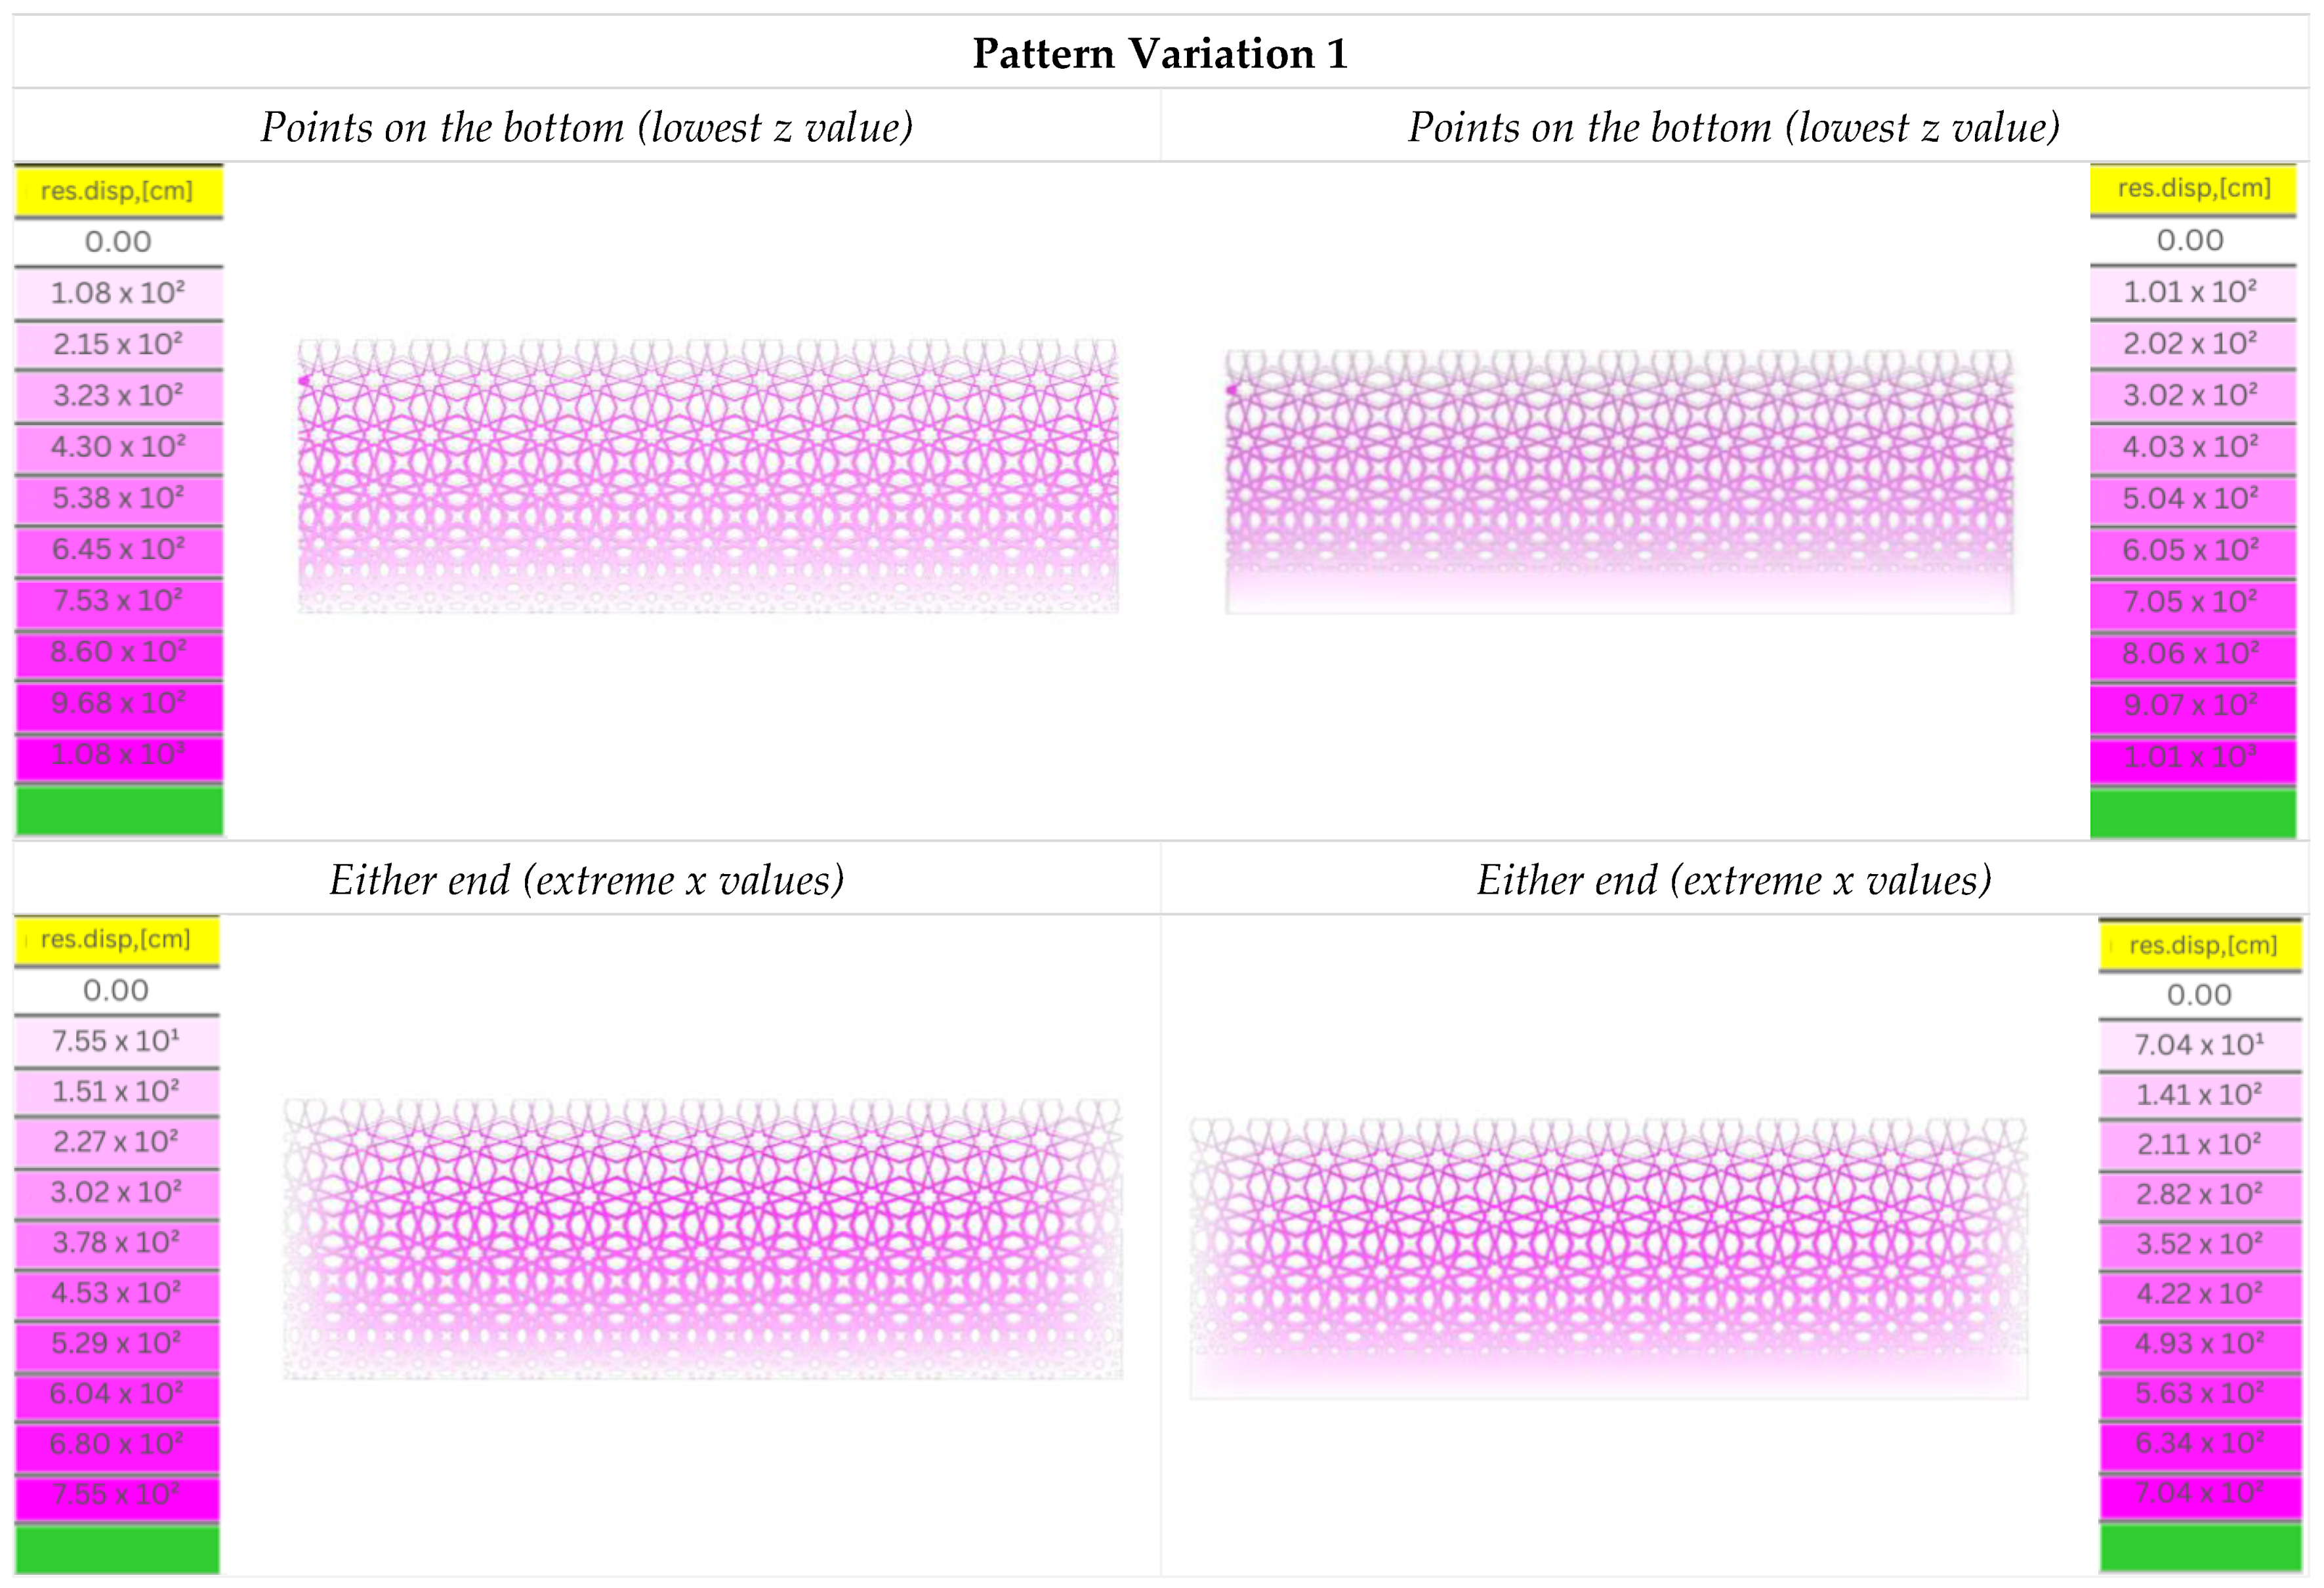Choose the 4.93 x 10² legend band
The image size is (2324, 1588).
[x=2199, y=1344]
